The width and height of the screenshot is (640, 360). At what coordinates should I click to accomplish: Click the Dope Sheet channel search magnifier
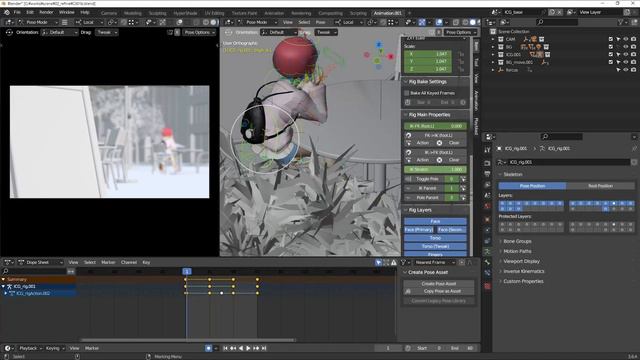6,271
